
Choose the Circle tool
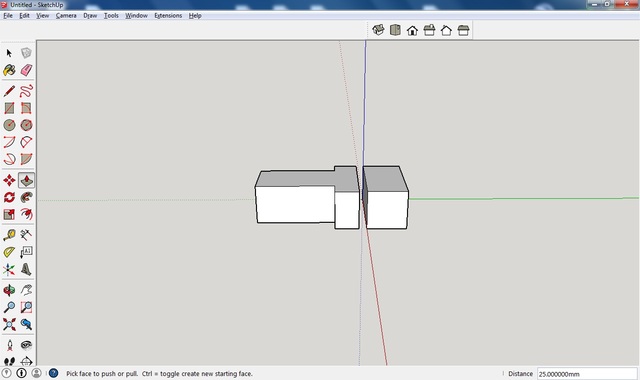click(x=9, y=125)
